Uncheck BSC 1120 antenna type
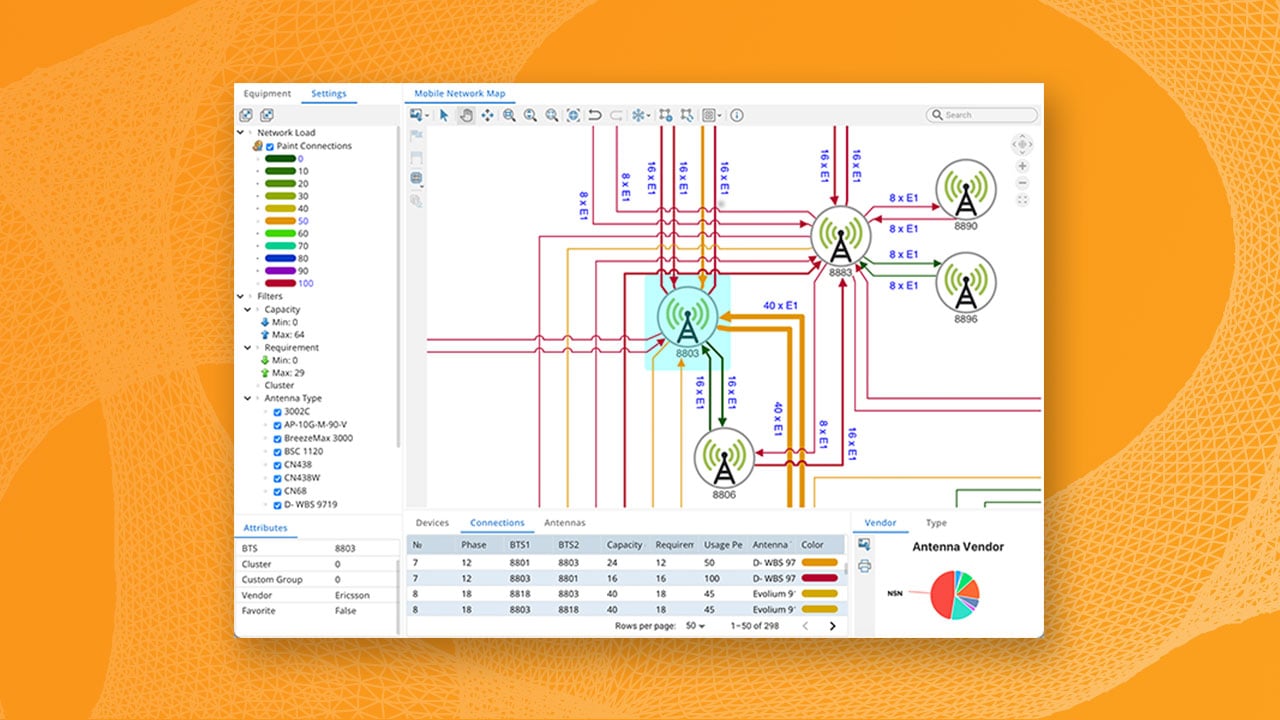This screenshot has width=1280, height=720. (279, 451)
